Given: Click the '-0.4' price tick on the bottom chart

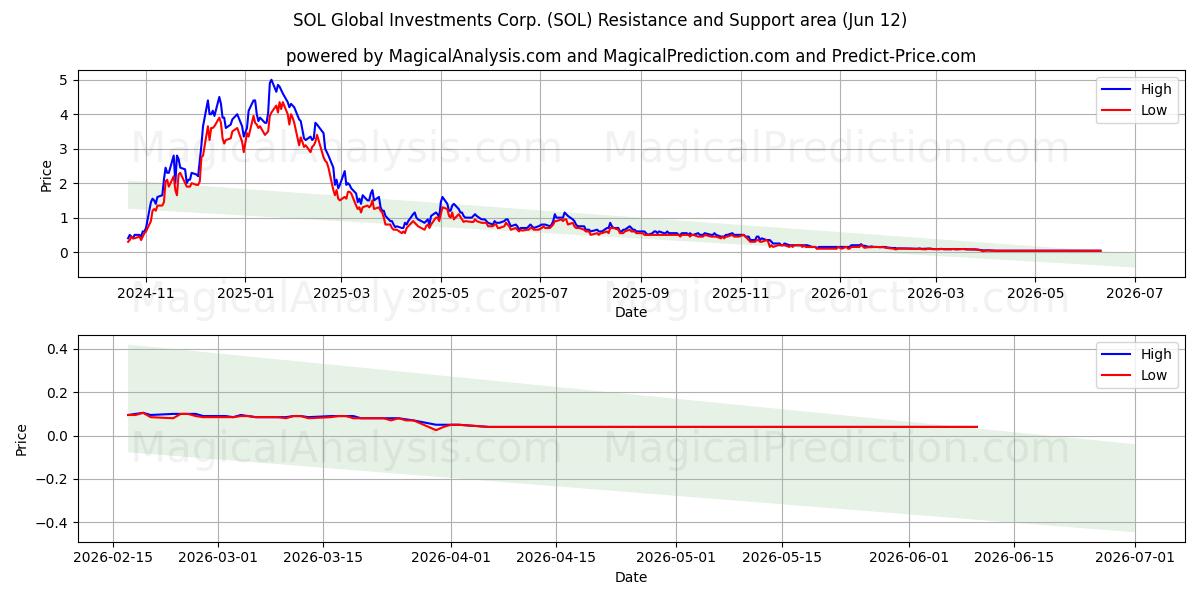Looking at the screenshot, I should pyautogui.click(x=51, y=523).
